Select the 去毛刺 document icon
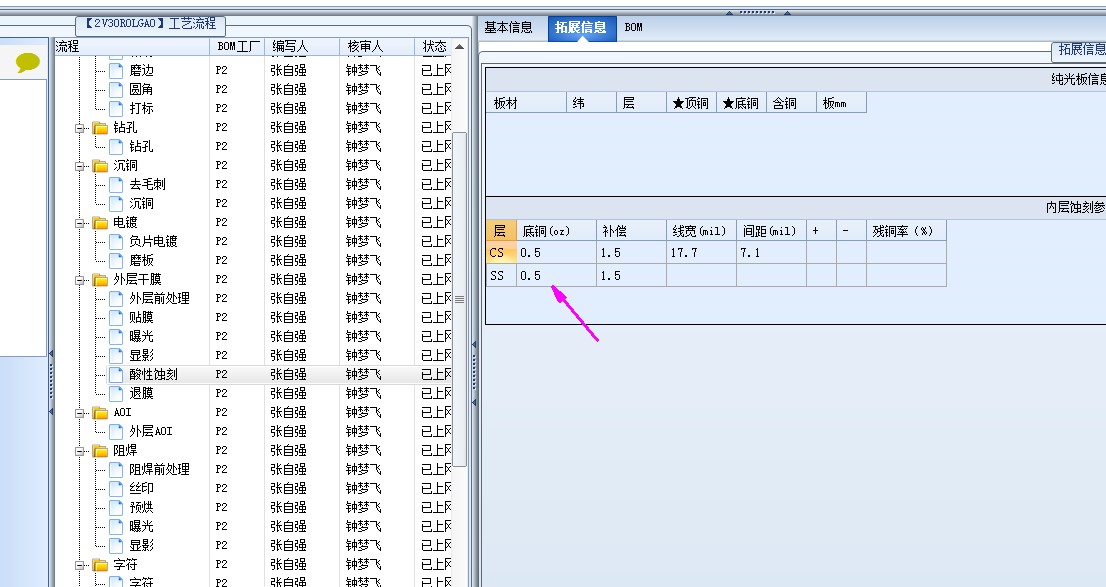 pyautogui.click(x=116, y=185)
